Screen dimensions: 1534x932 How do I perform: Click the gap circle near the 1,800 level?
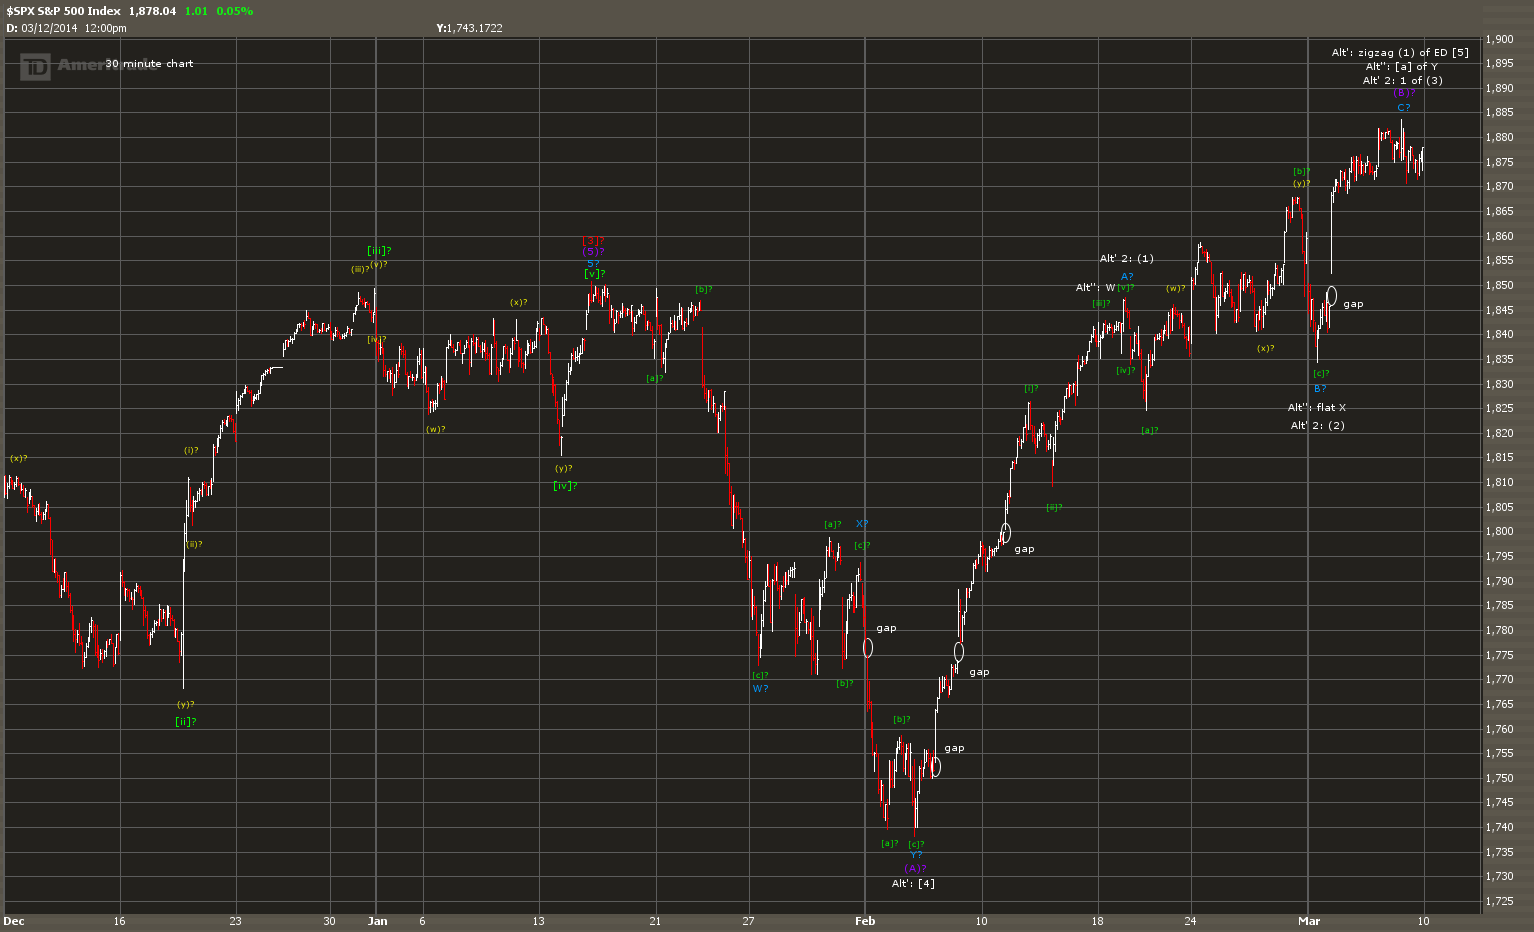tap(1005, 533)
